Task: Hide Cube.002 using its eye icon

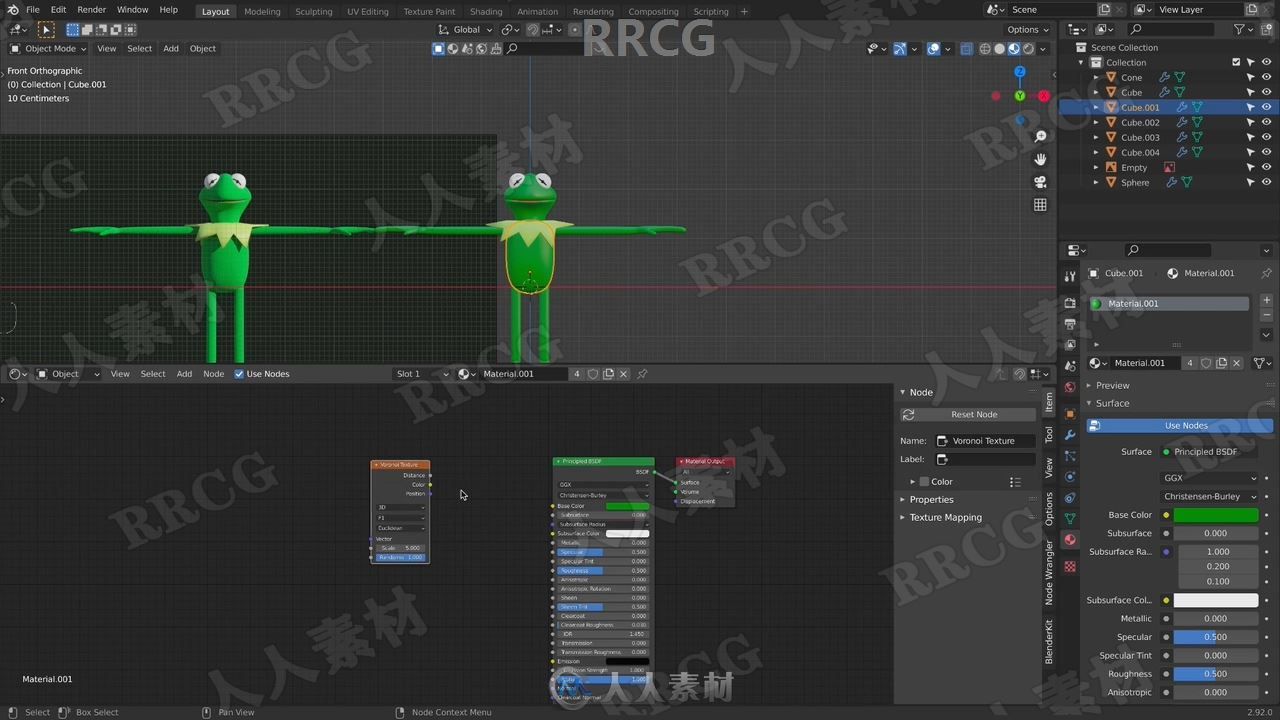Action: [1266, 122]
